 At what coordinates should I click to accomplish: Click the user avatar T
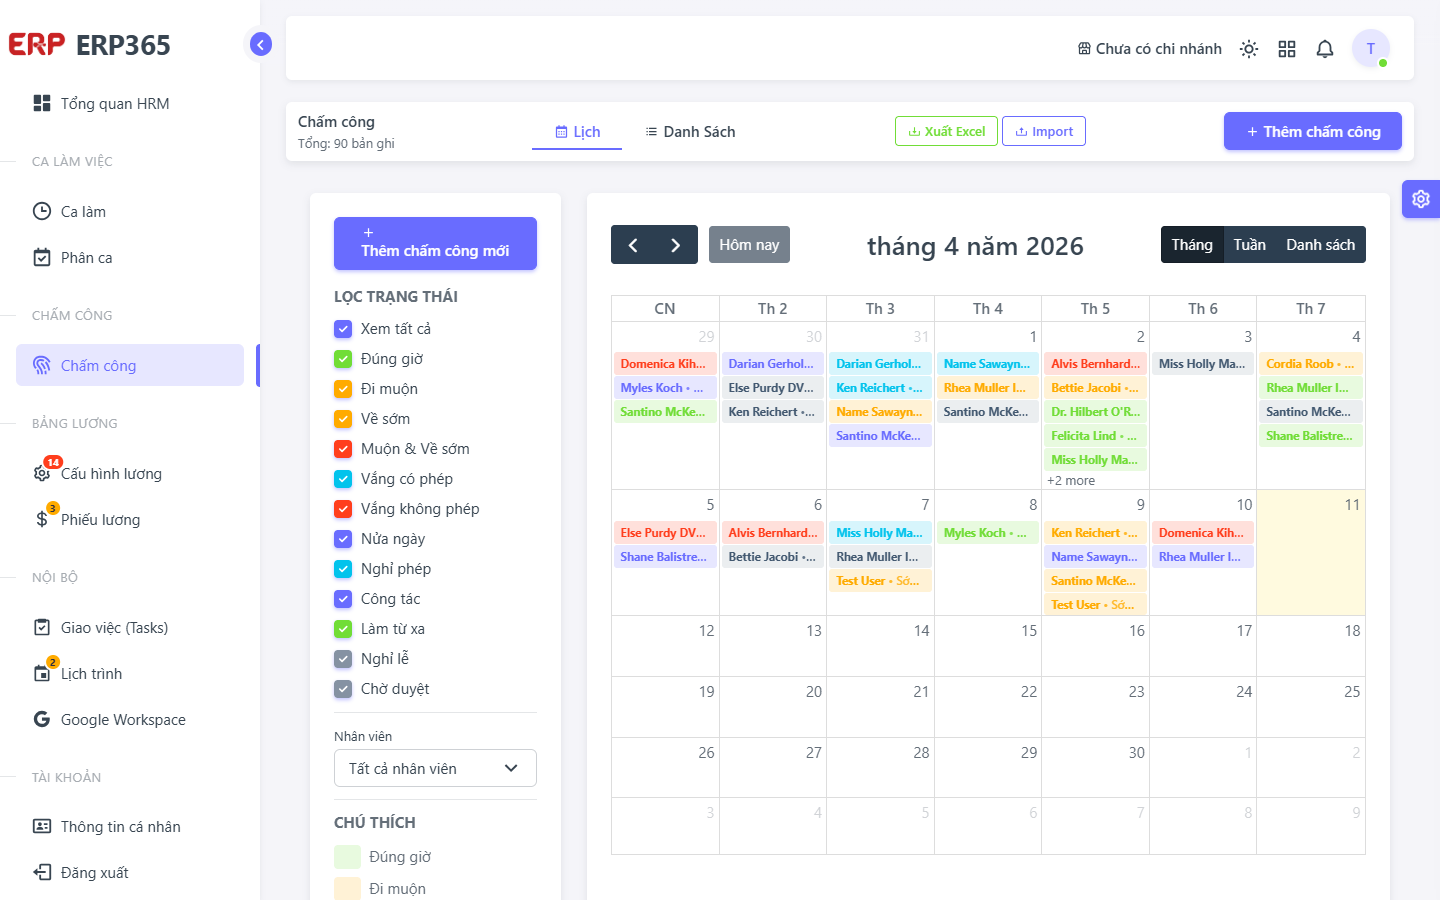tap(1371, 48)
